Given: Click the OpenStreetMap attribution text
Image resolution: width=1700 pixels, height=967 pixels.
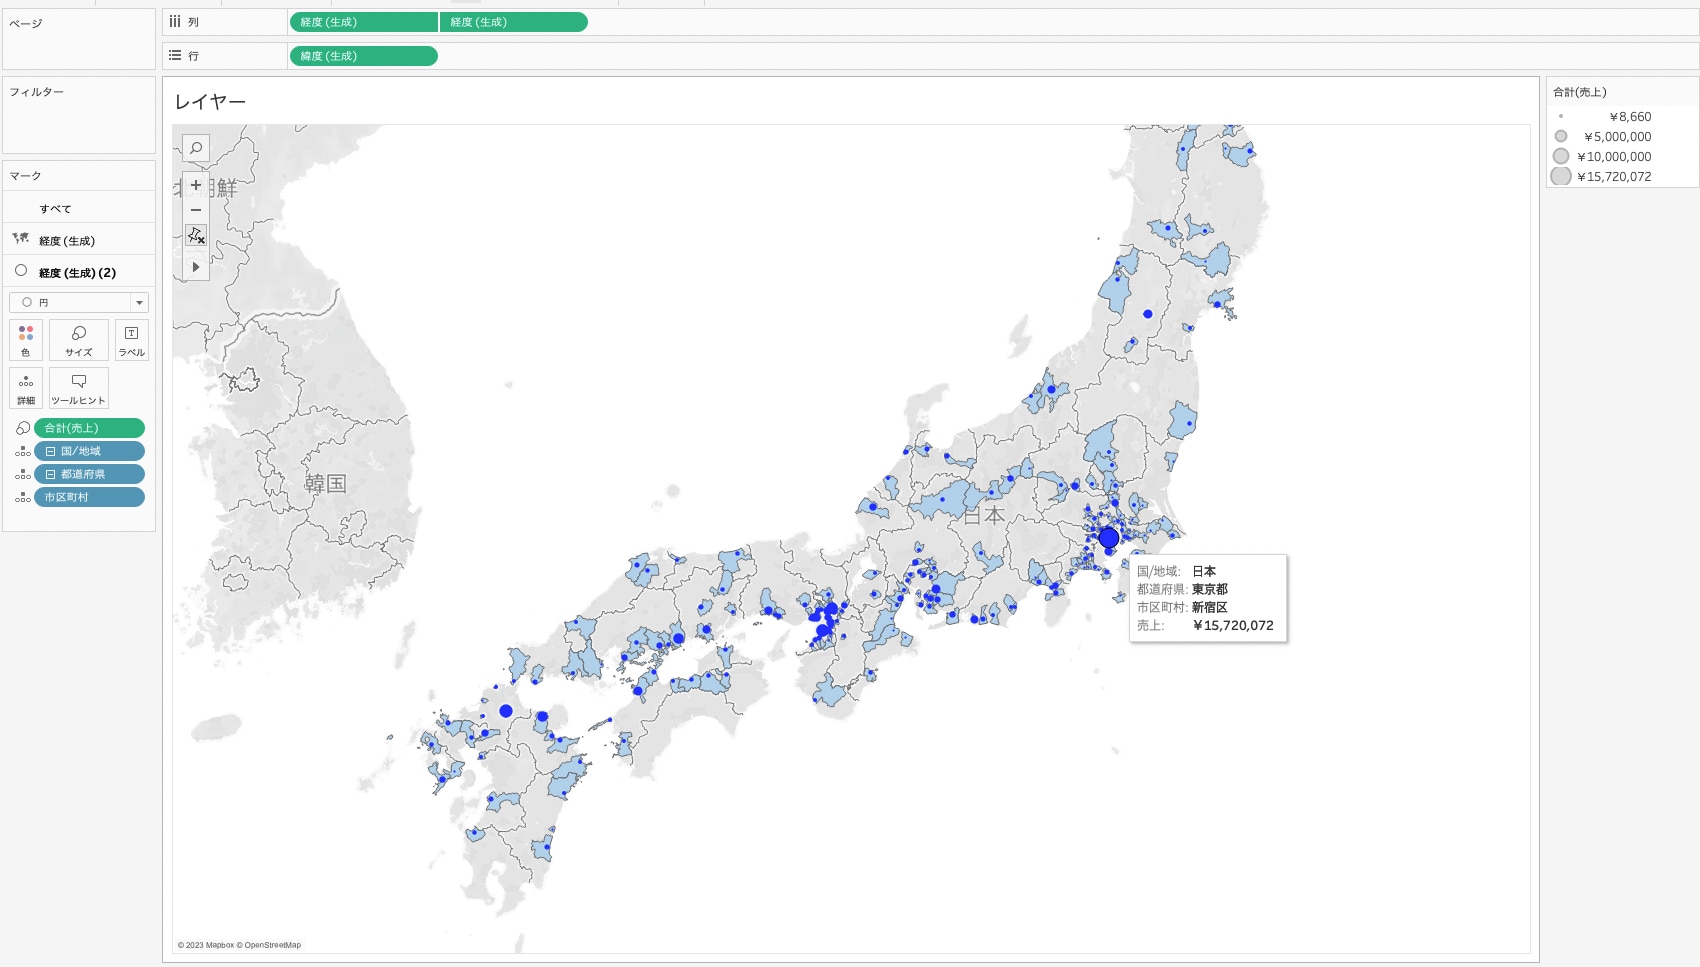Looking at the screenshot, I should (269, 945).
